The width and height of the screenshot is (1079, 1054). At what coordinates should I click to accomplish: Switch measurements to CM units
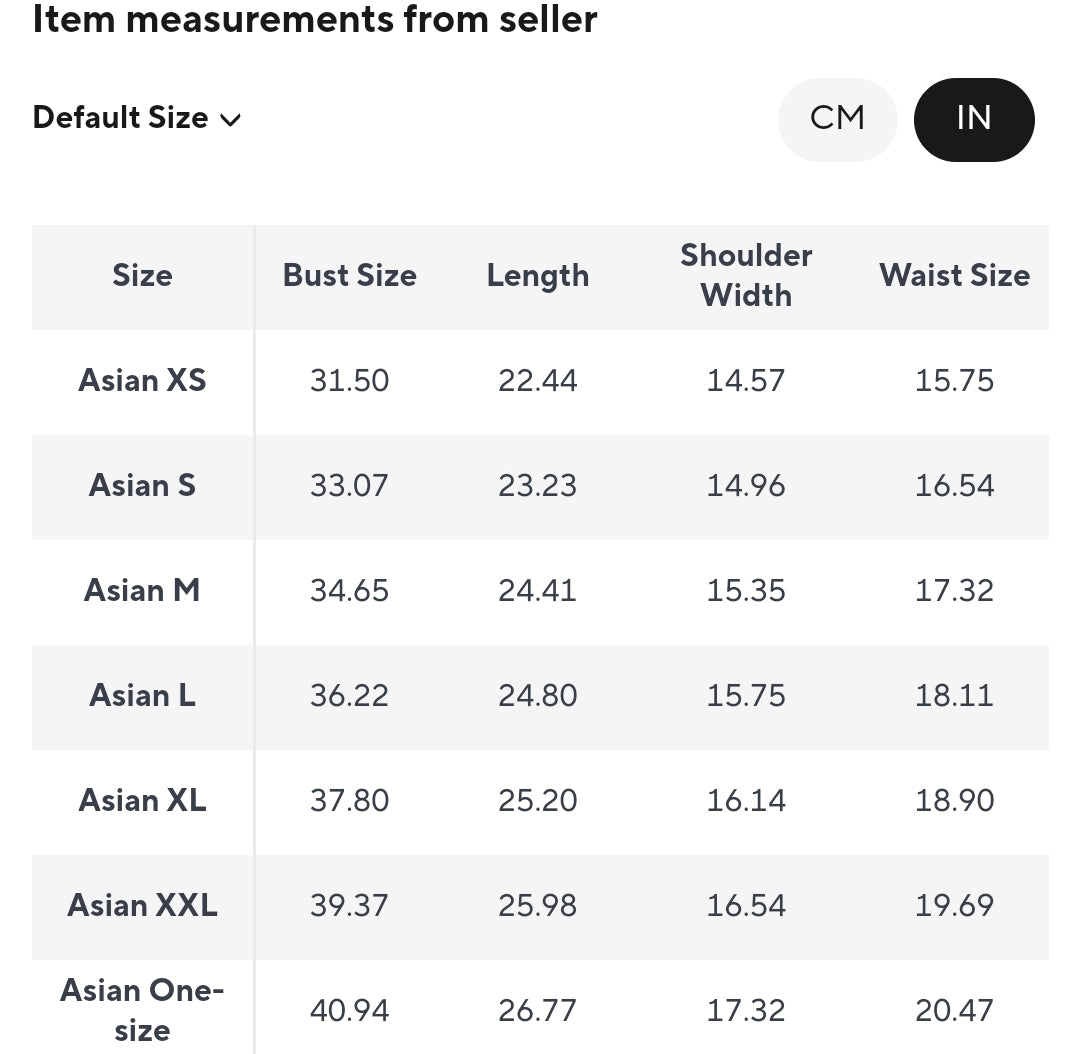837,119
